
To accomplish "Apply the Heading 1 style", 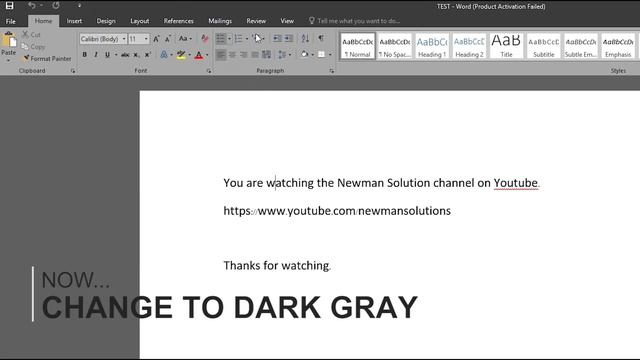I will [432, 46].
